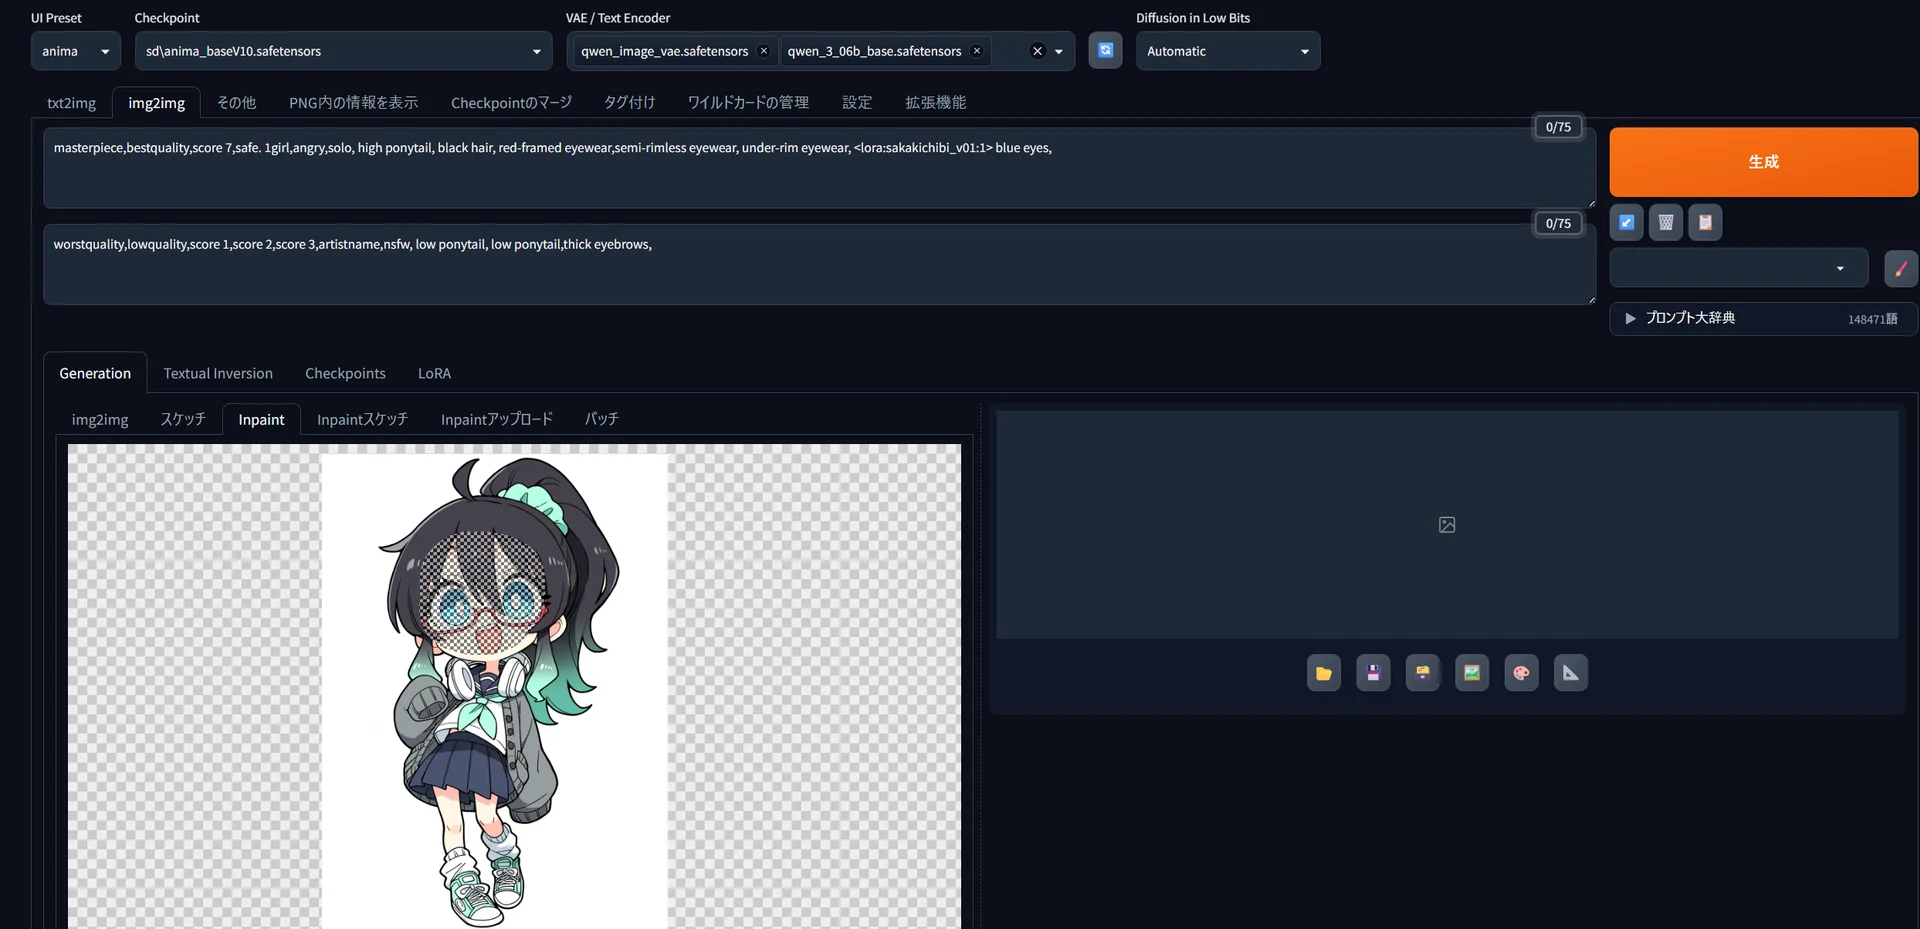Select the LoRA sub-tab
This screenshot has width=1920, height=929.
click(434, 373)
